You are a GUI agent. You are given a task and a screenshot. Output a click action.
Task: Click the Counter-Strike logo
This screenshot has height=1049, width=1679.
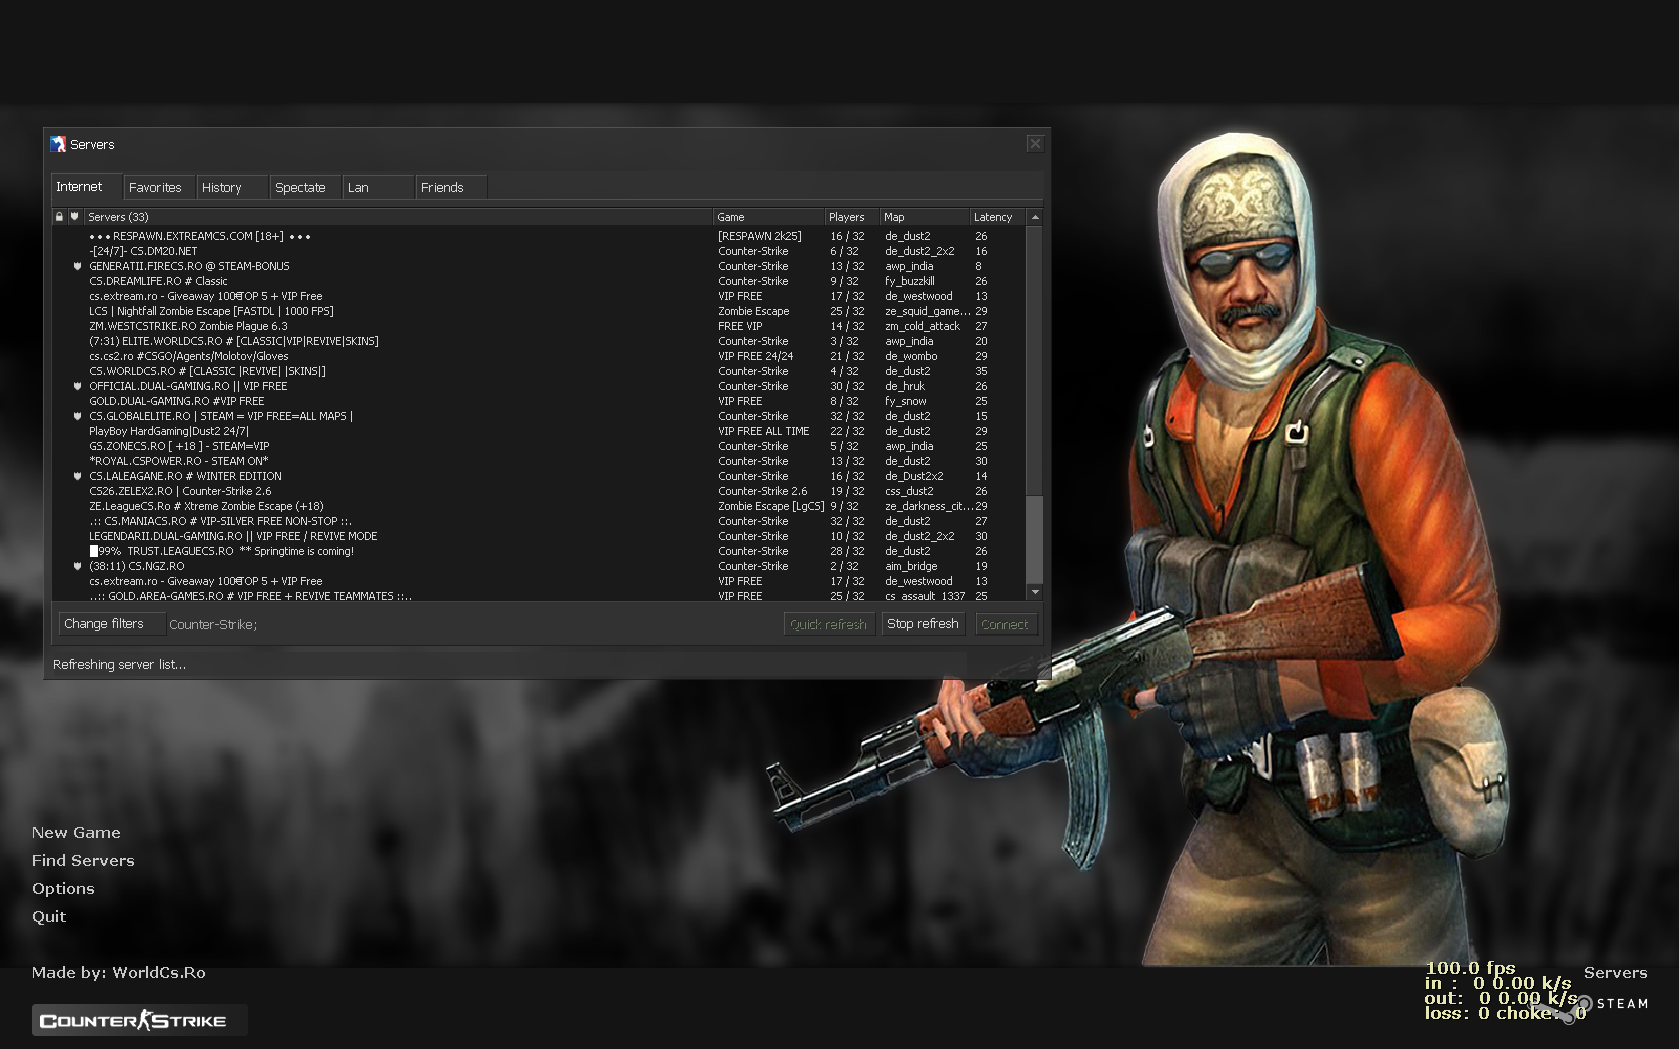pos(139,1020)
